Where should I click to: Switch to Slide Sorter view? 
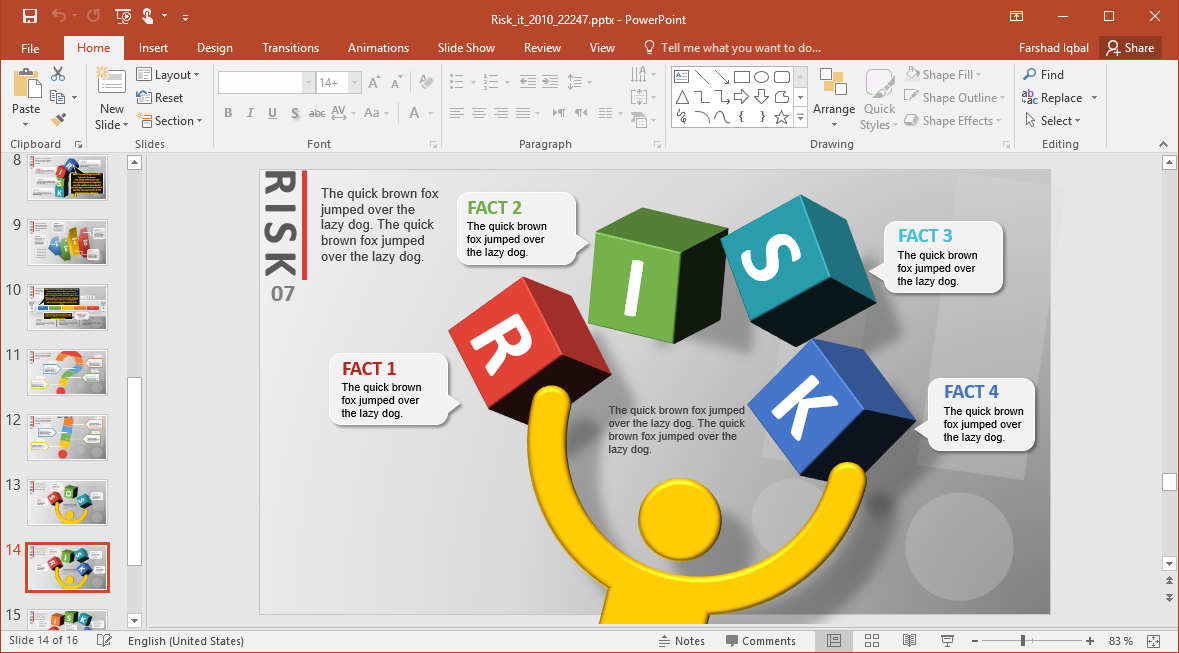pos(871,641)
